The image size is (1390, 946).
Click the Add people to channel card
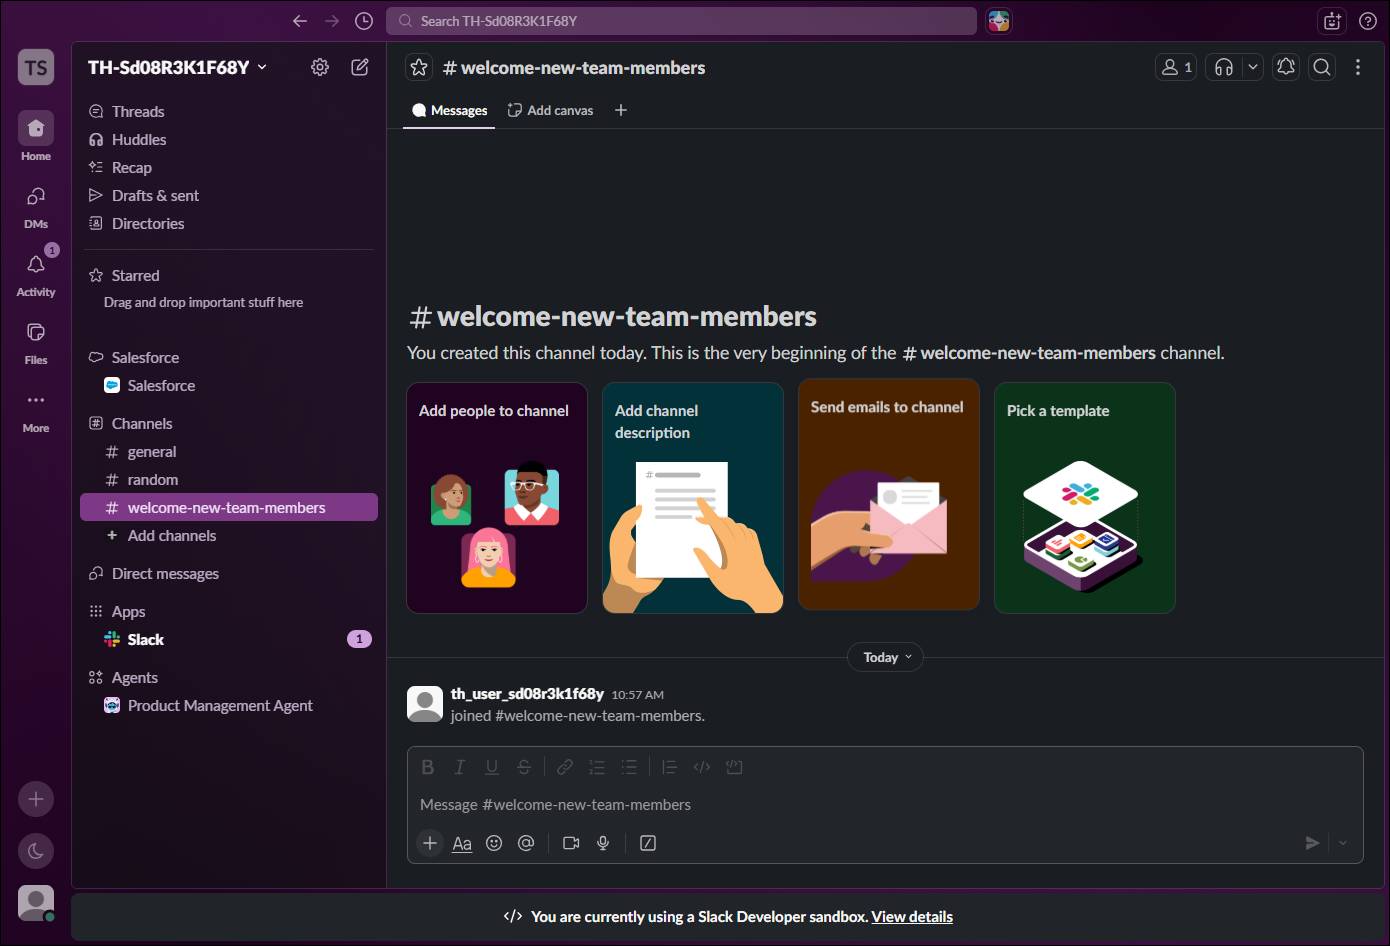[x=497, y=498]
